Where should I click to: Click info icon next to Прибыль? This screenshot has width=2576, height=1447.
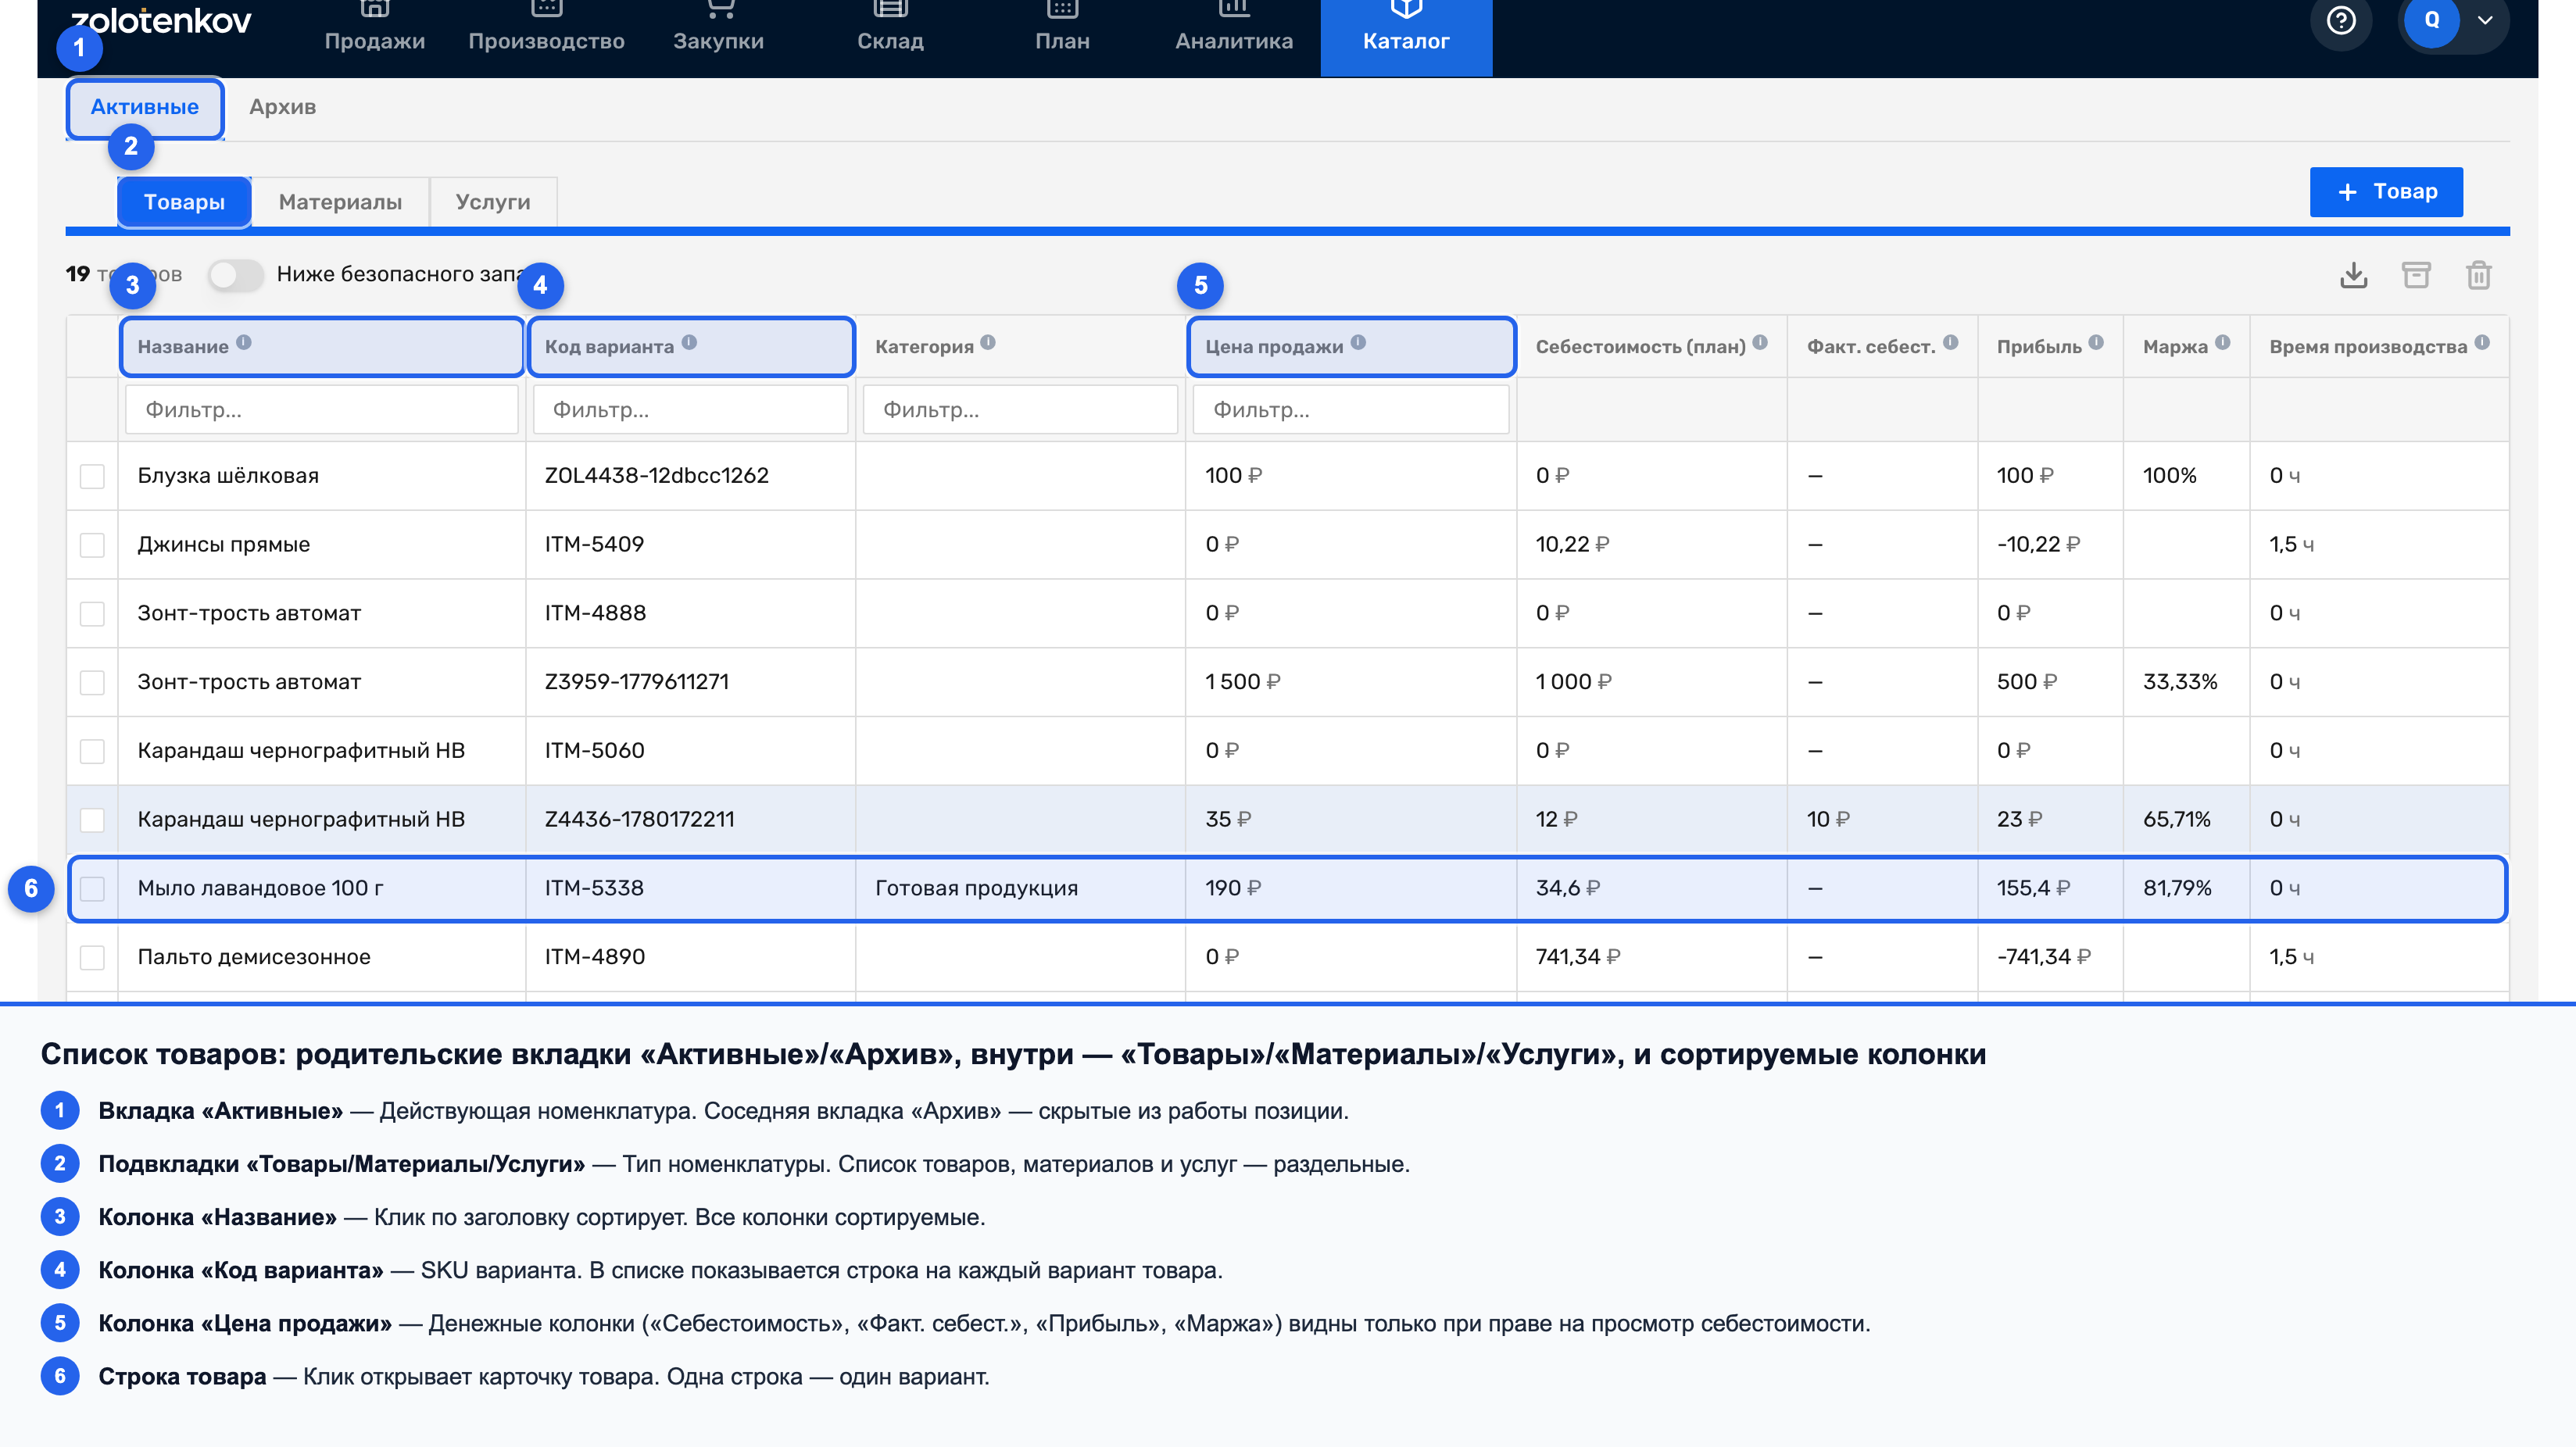(2096, 342)
